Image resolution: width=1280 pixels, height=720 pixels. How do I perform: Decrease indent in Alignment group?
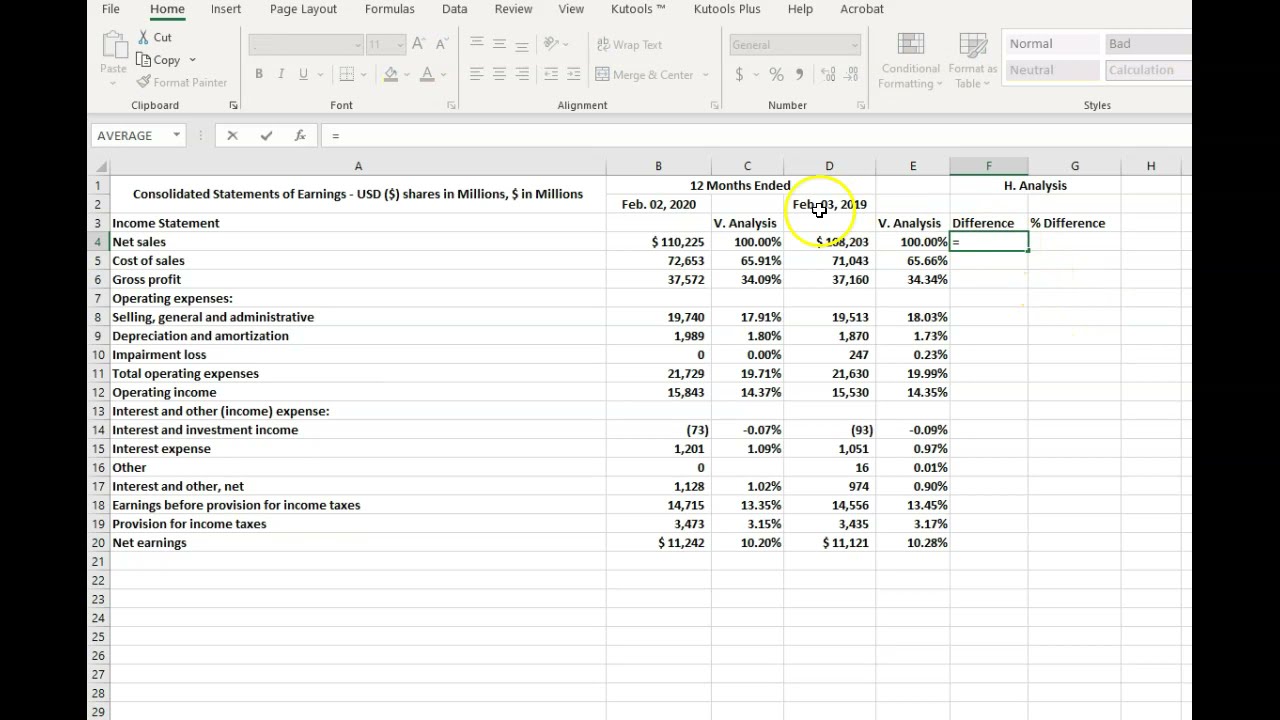[551, 74]
